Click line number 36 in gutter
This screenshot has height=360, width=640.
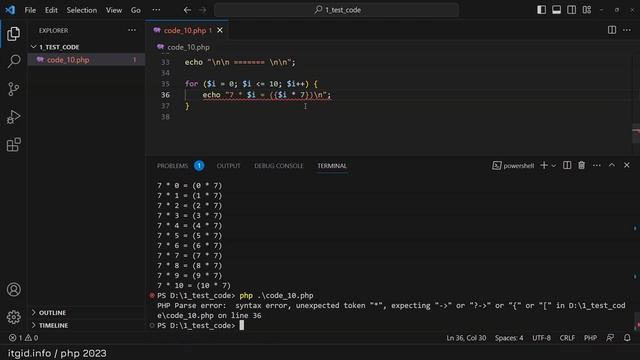point(165,95)
